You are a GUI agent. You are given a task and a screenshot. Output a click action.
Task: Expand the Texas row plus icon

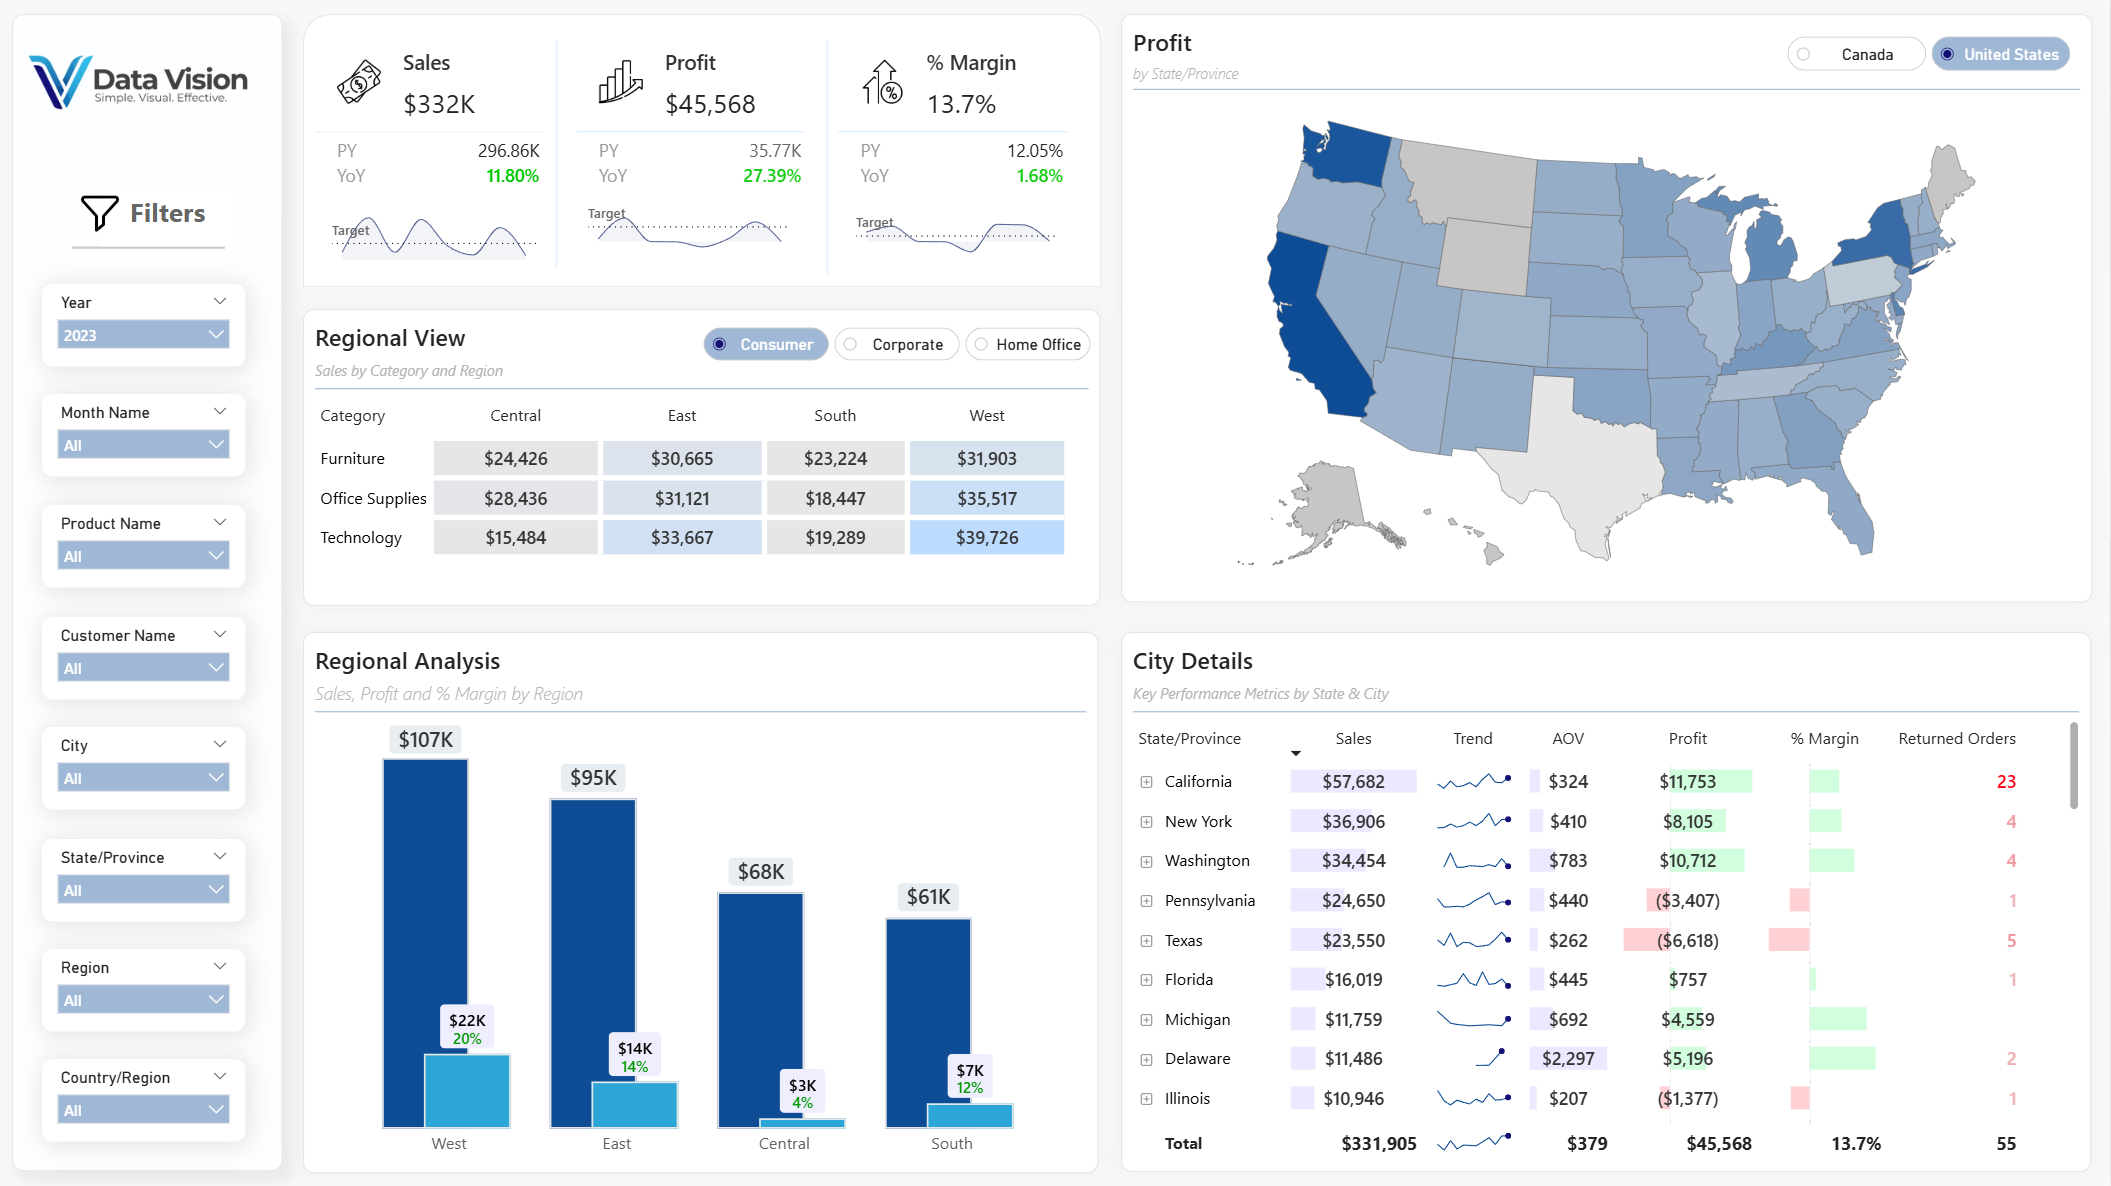1146,941
